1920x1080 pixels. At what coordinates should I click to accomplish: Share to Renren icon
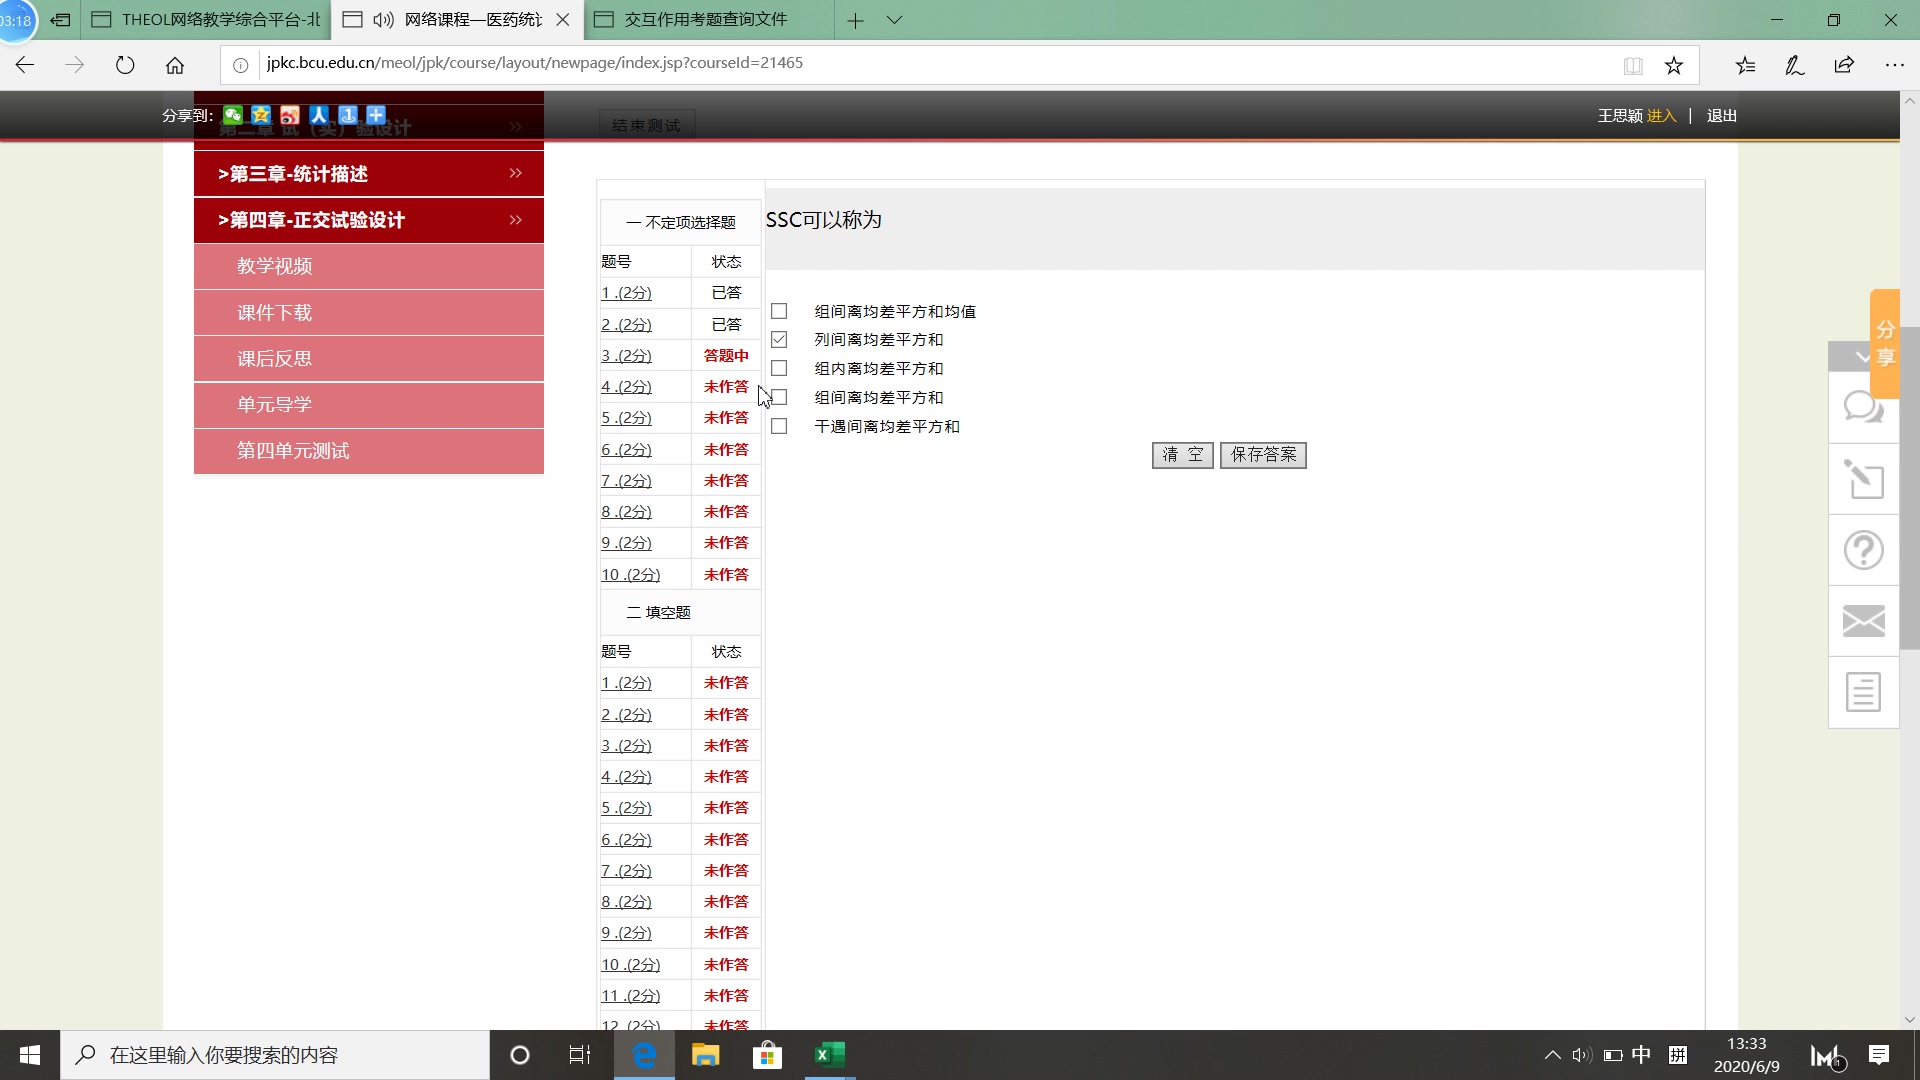click(319, 115)
